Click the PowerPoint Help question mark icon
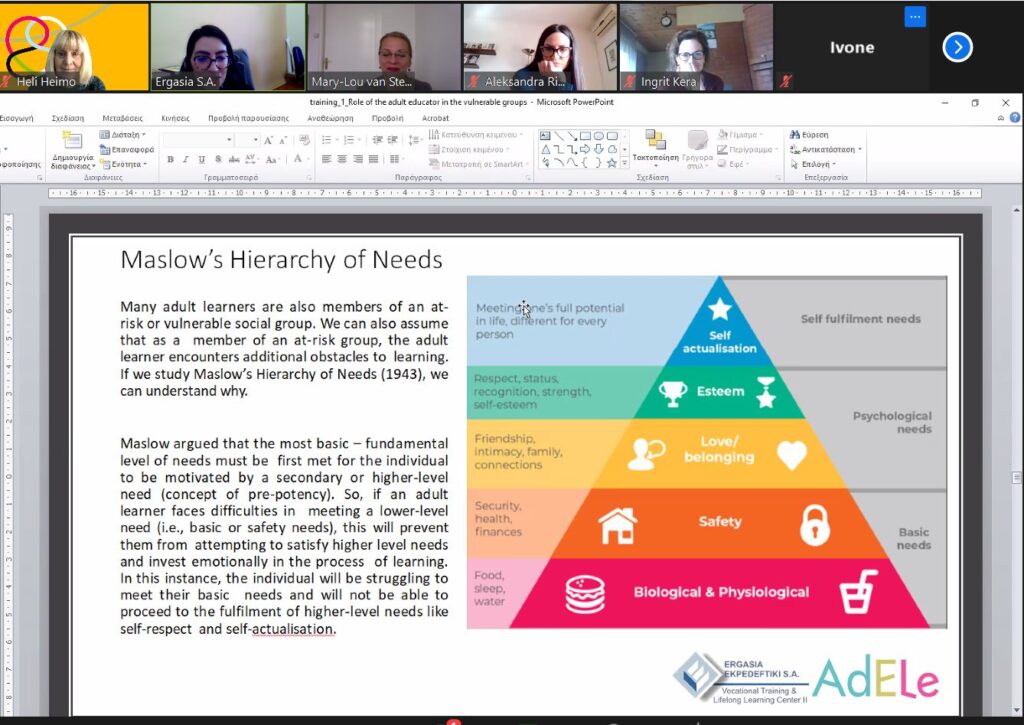 tap(1014, 118)
